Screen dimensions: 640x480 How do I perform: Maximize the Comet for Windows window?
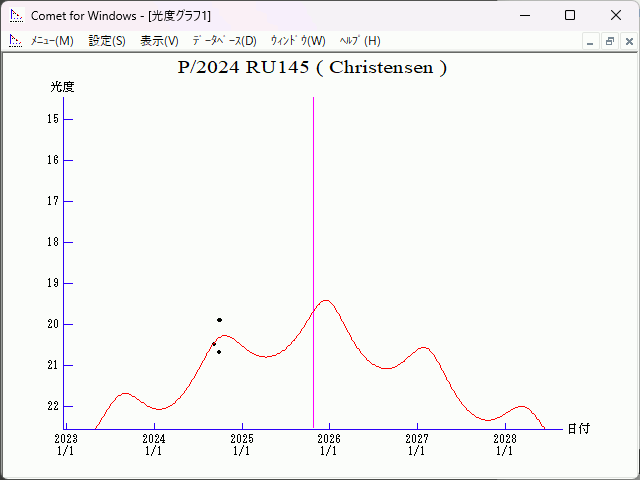pyautogui.click(x=570, y=15)
